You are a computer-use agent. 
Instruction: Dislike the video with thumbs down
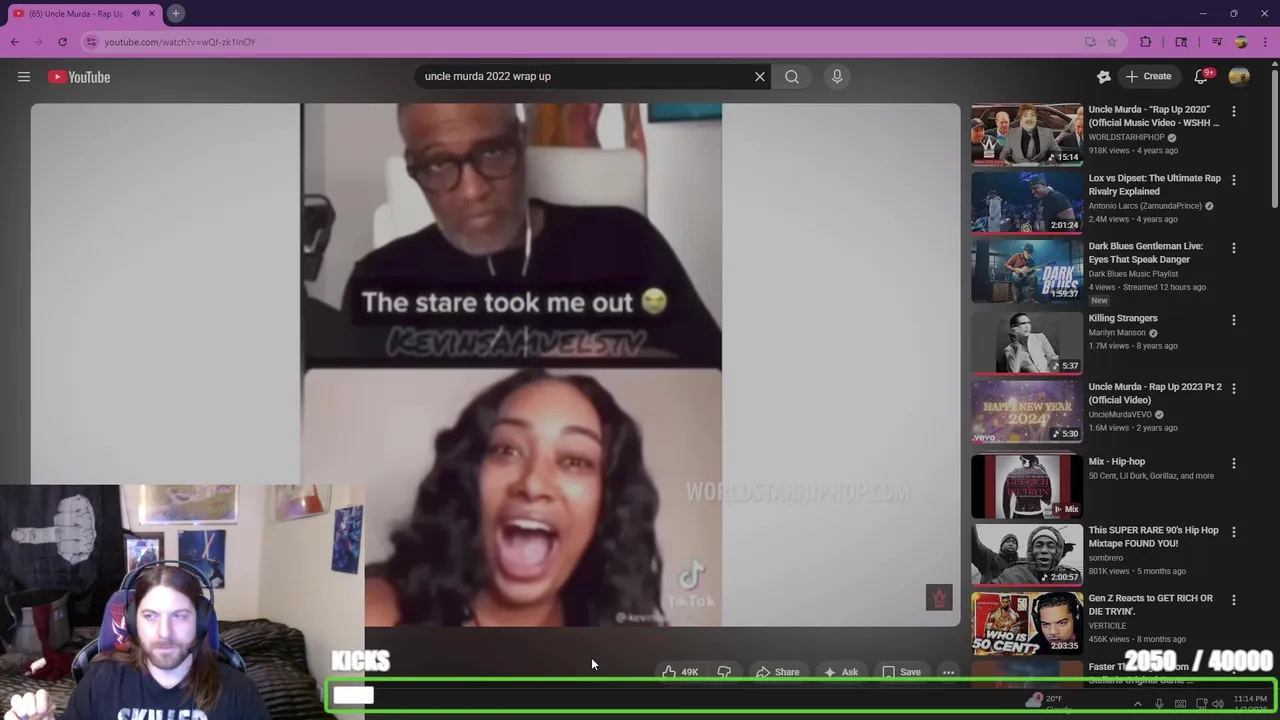coord(725,672)
